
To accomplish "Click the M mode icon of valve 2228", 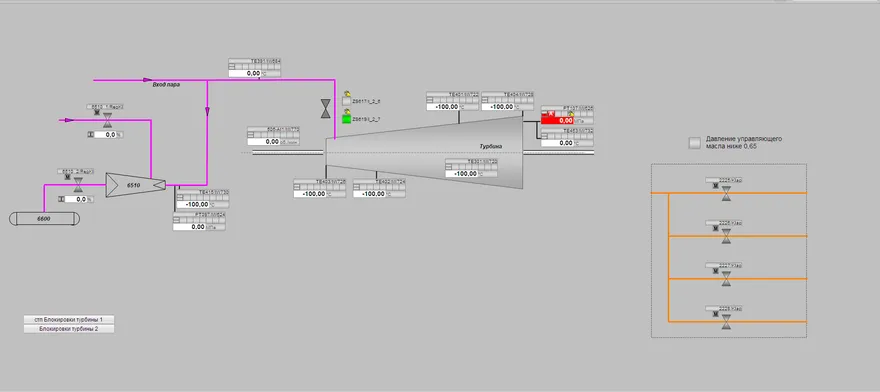I will pyautogui.click(x=716, y=314).
